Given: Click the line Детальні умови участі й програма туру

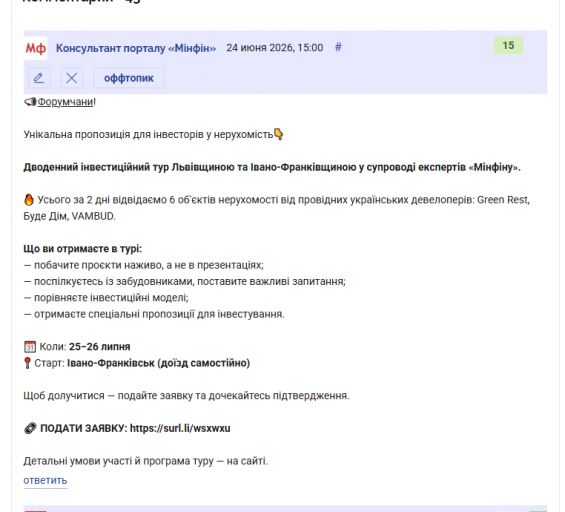Looking at the screenshot, I should (x=146, y=461).
